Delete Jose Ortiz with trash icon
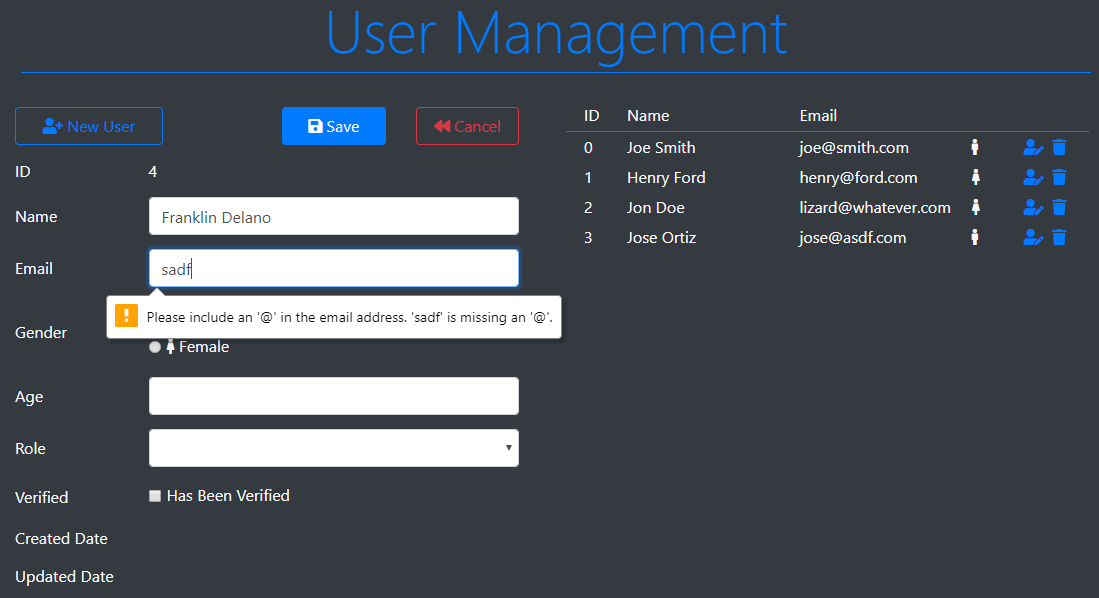 click(x=1060, y=238)
